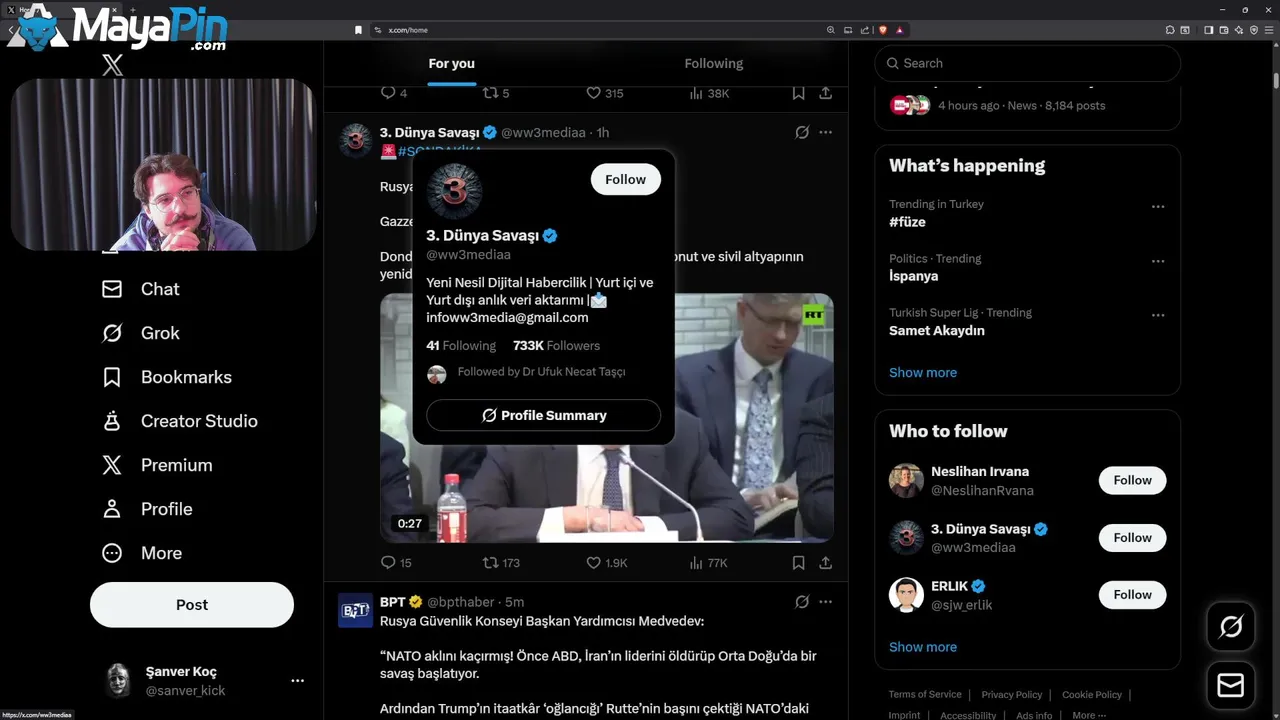Open Followed by Dr Ufuk Necat Taşçı
The width and height of the screenshot is (1280, 720).
pos(541,372)
